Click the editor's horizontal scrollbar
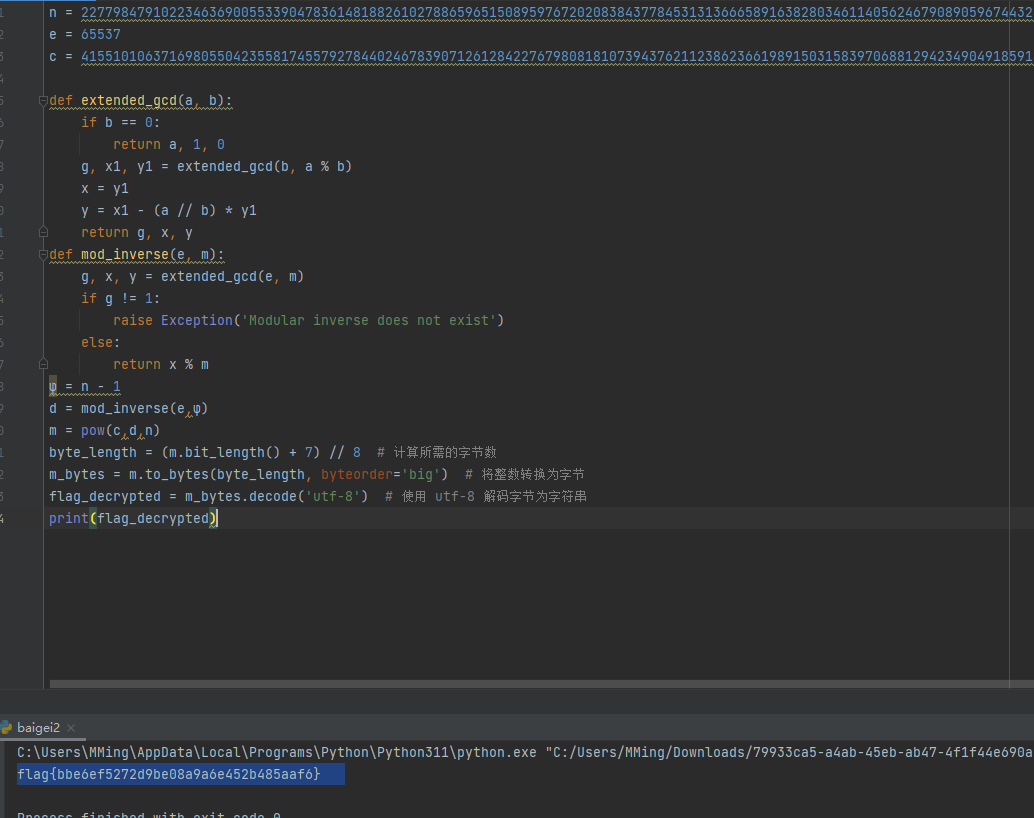Image resolution: width=1034 pixels, height=818 pixels. click(540, 685)
